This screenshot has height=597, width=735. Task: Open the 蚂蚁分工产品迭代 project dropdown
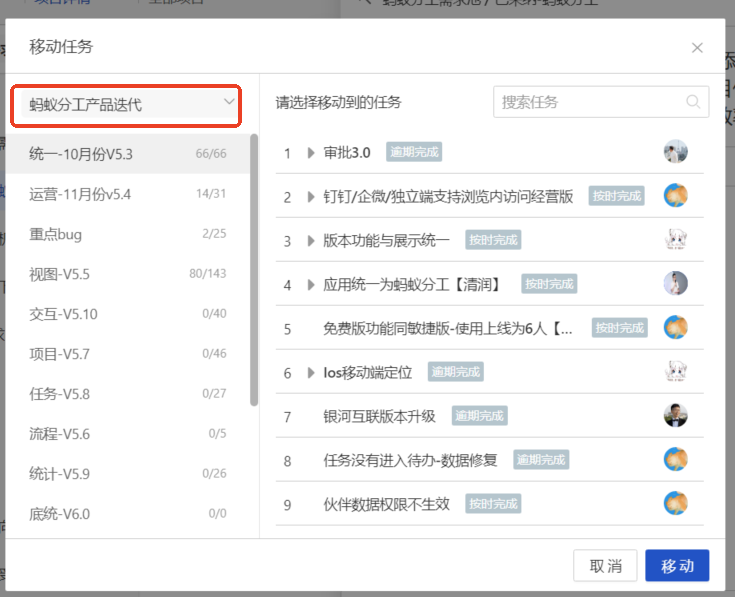click(126, 105)
